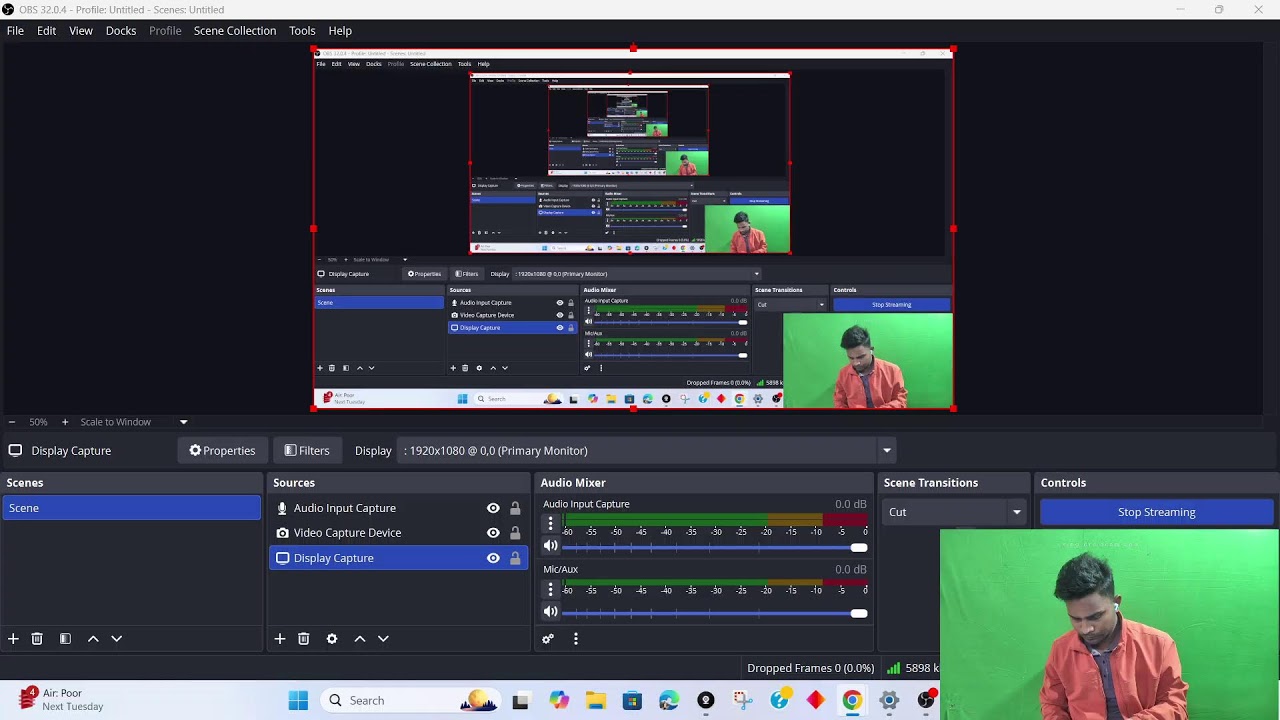Open Microsoft Store from taskbar
Viewport: 1280px width, 720px height.
[x=632, y=700]
